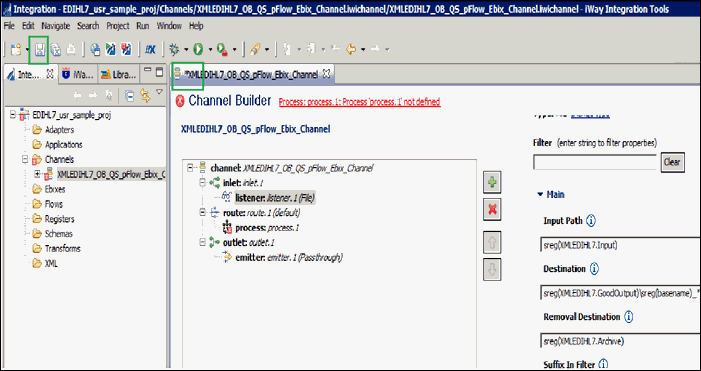Click the 'process.1 not defined' error link

tap(359, 102)
